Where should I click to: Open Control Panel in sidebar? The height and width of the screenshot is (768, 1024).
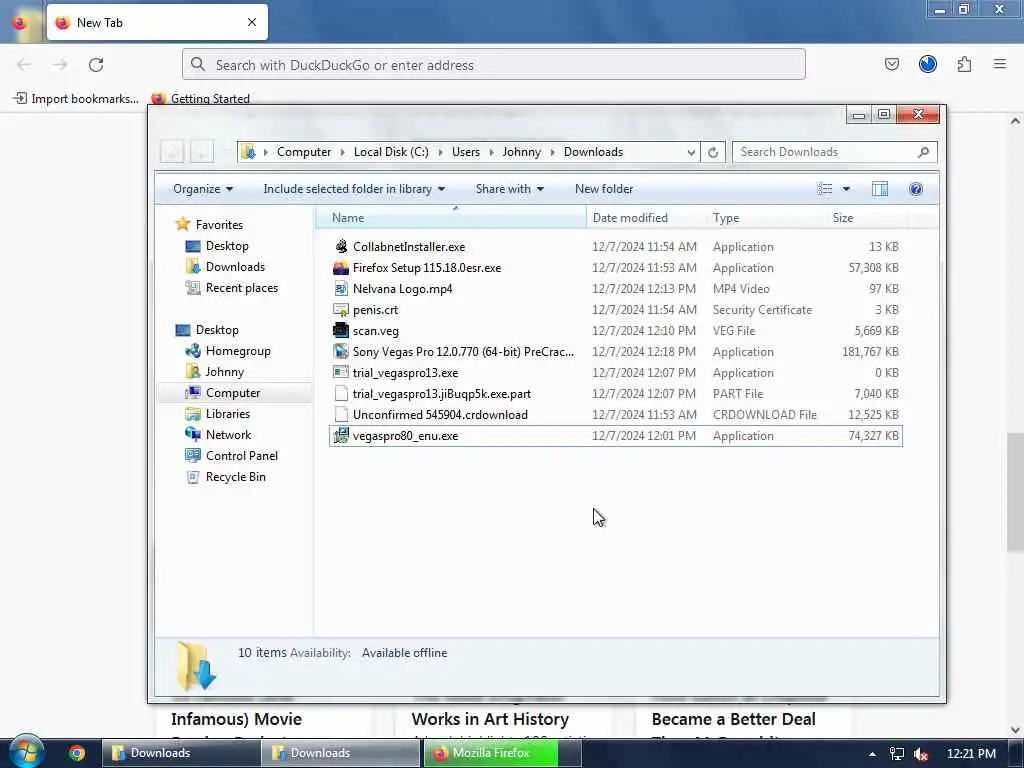point(242,456)
